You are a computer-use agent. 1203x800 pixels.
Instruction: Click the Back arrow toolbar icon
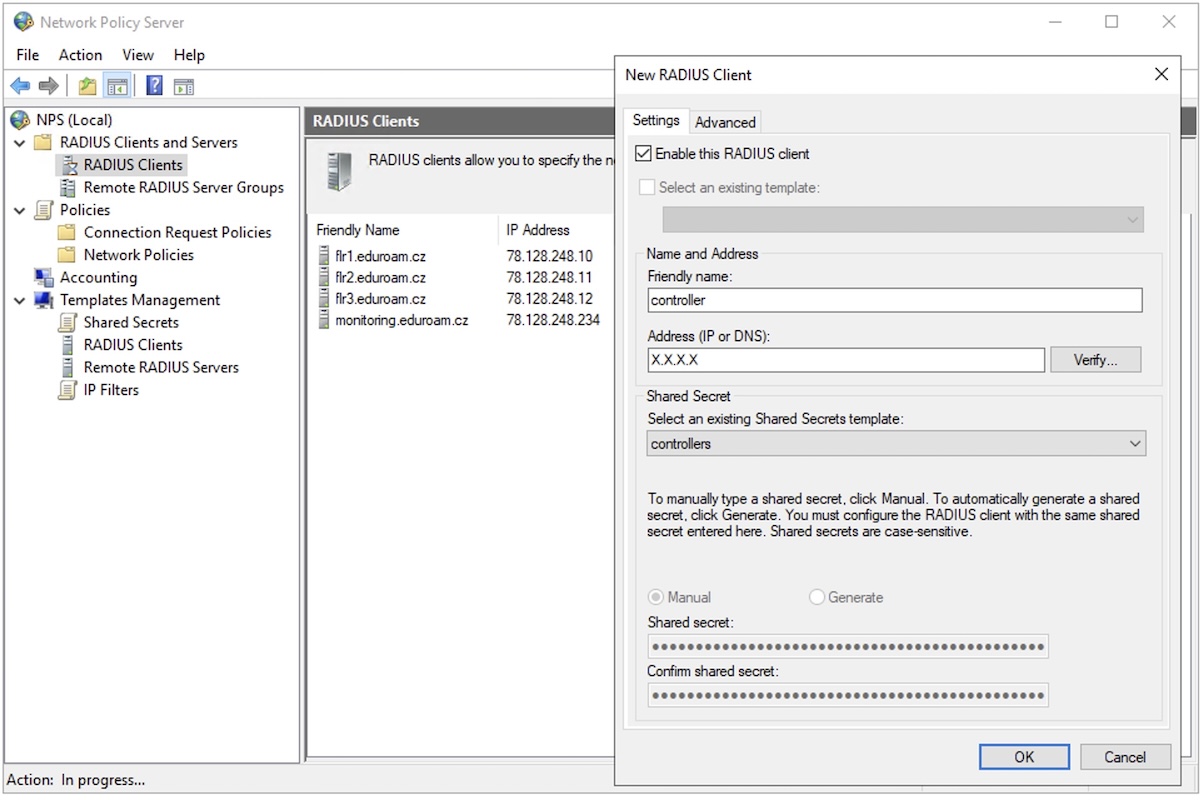click(20, 86)
